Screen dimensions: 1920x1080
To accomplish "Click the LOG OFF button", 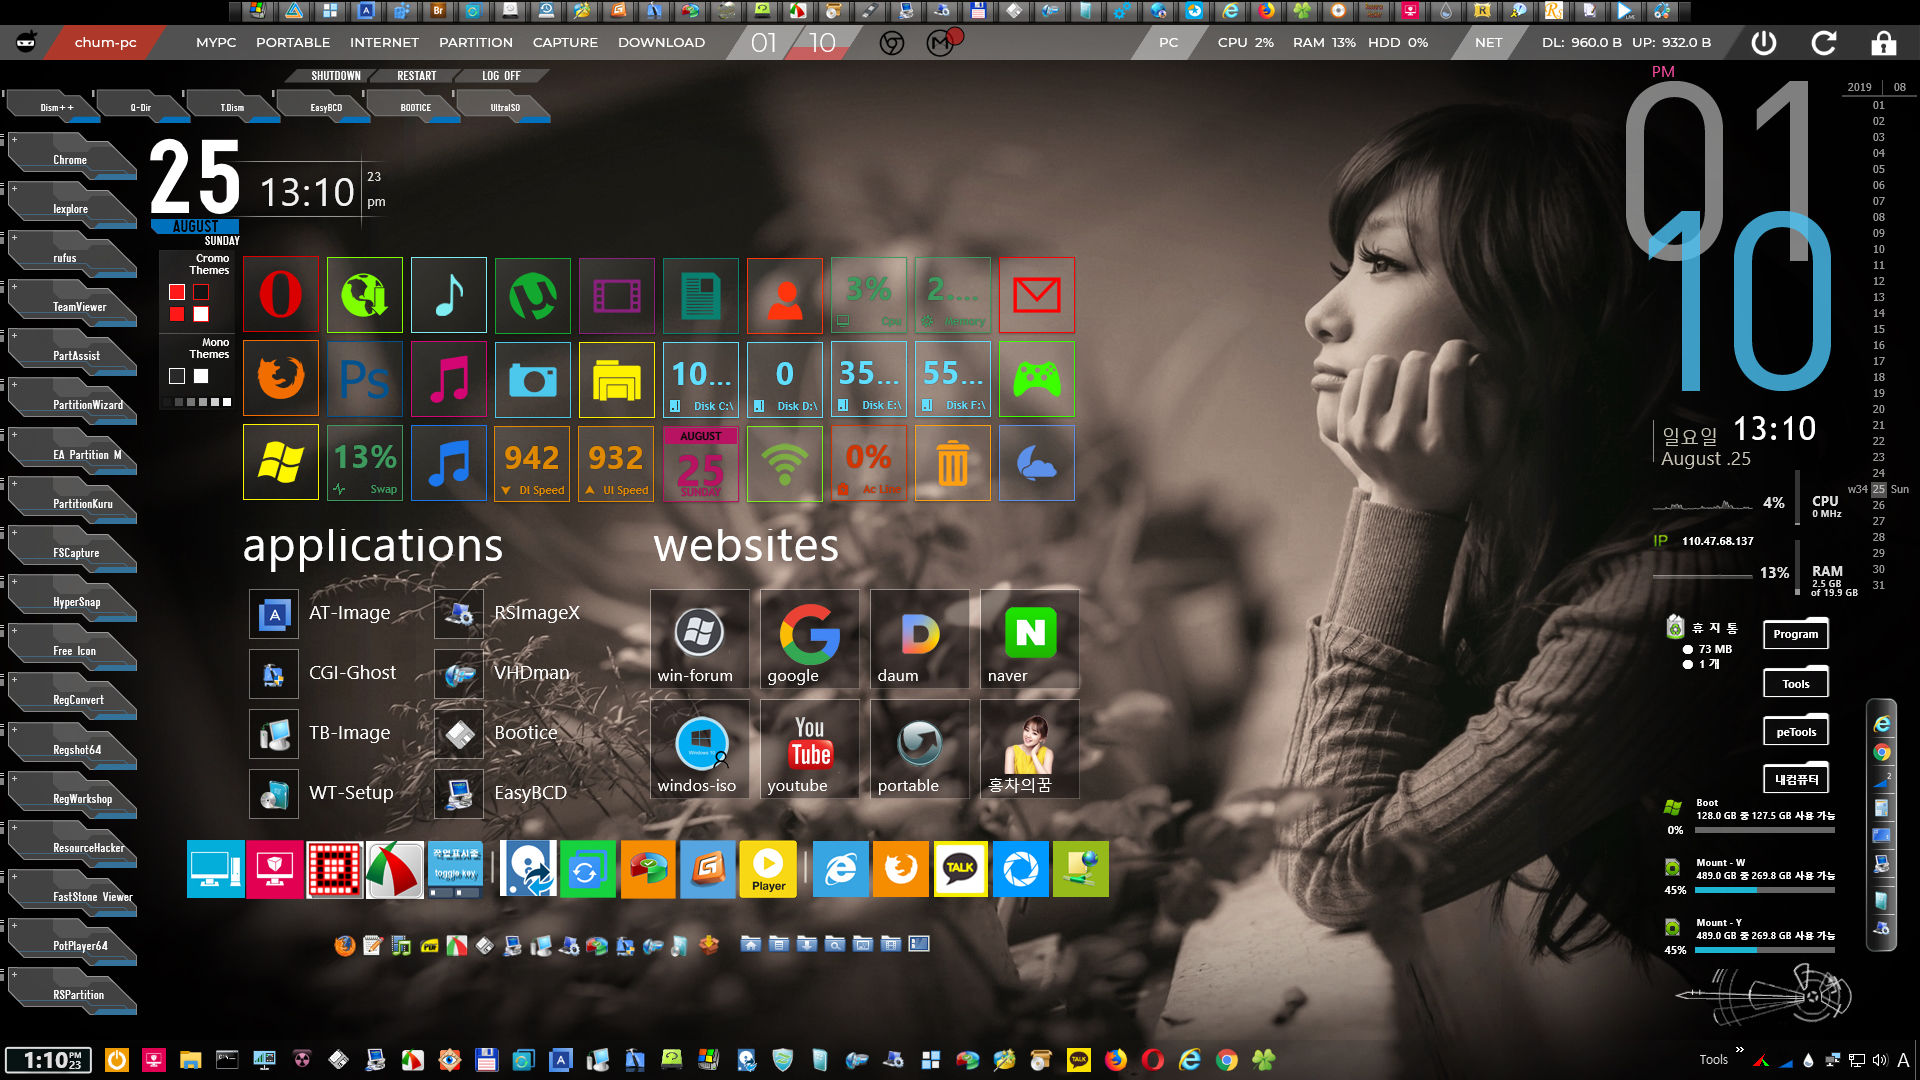I will (x=501, y=76).
